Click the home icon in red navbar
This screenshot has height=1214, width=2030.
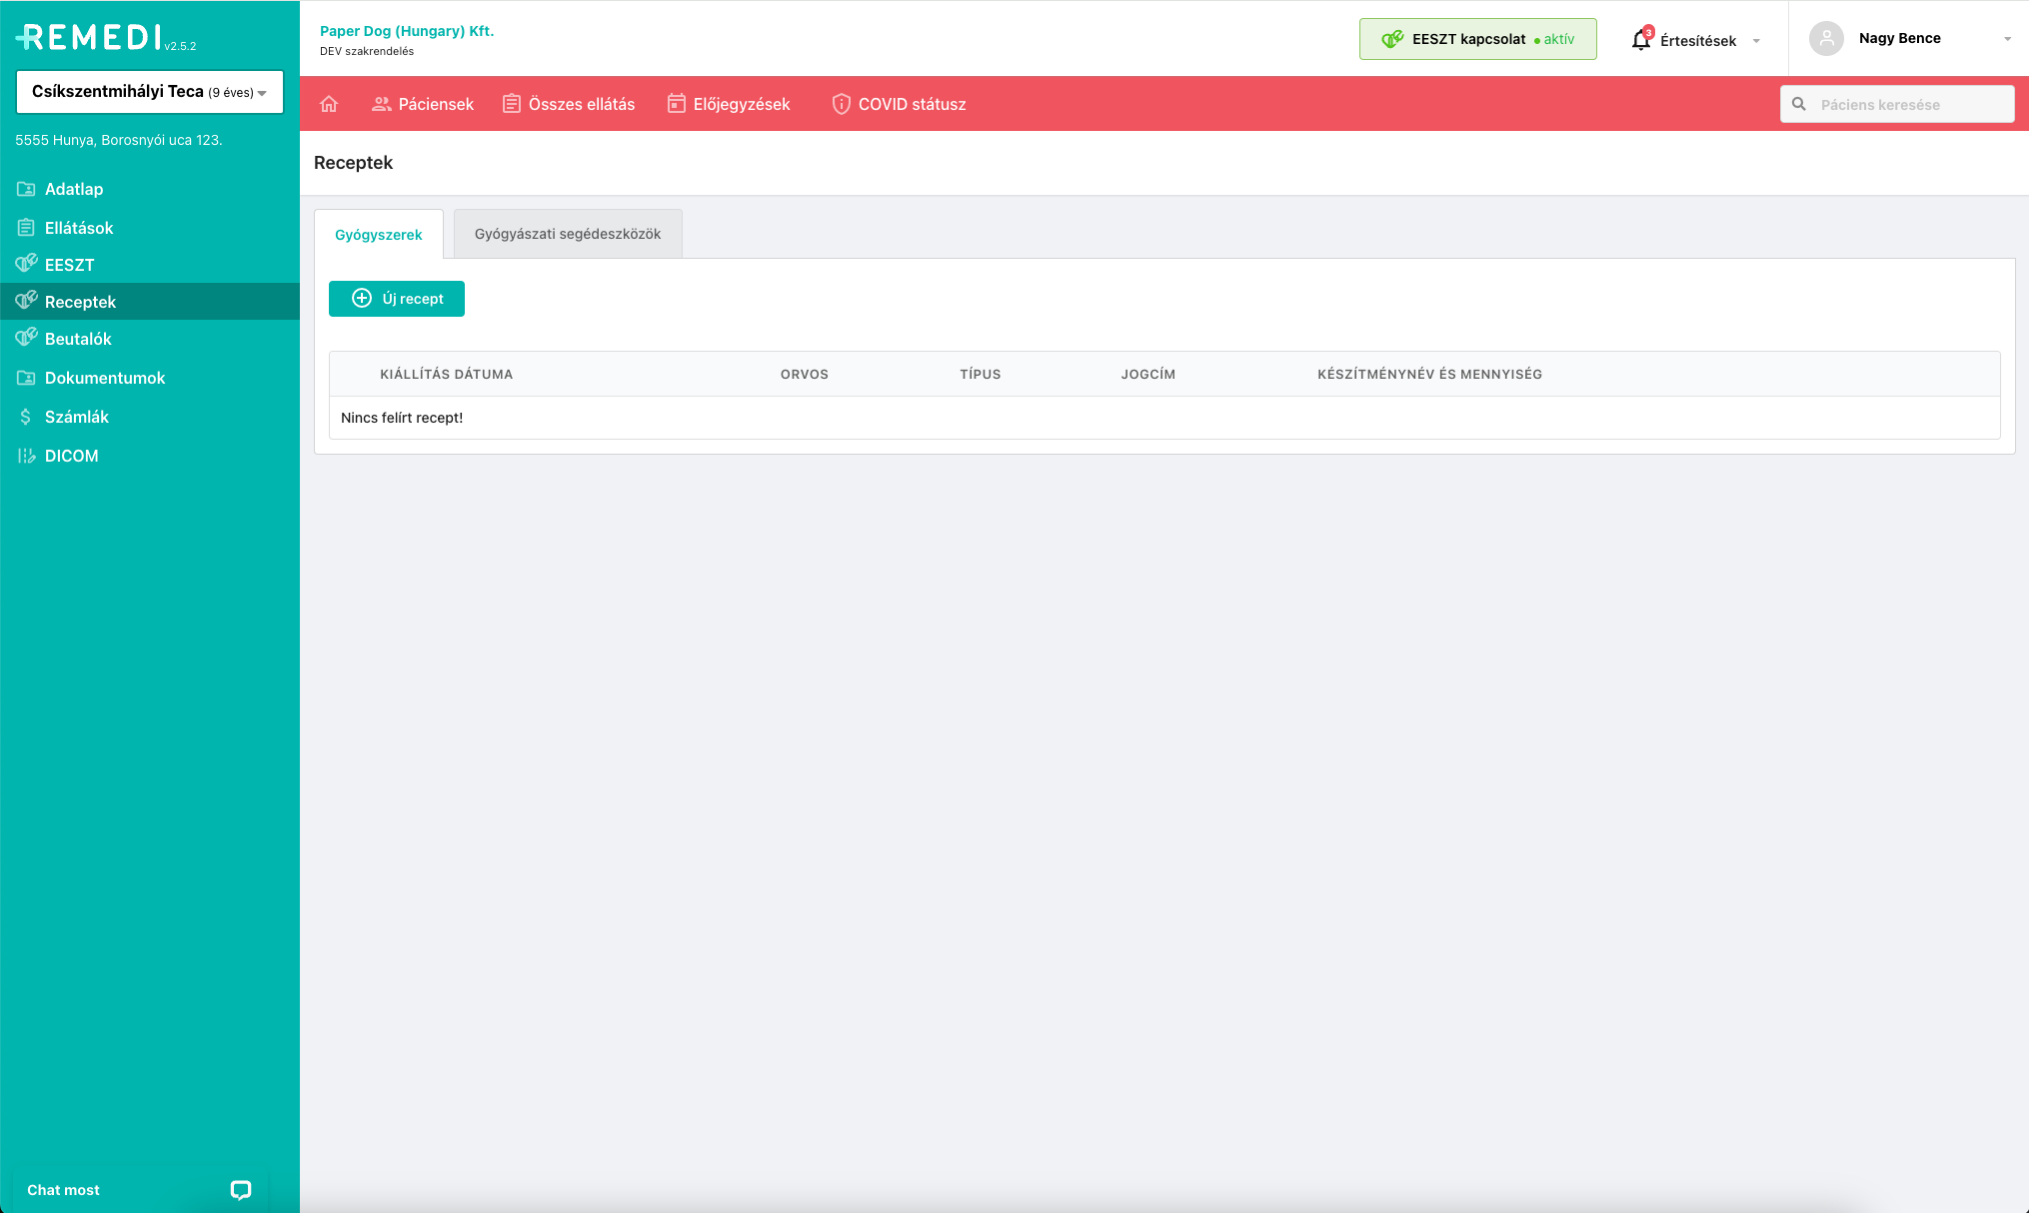point(329,104)
